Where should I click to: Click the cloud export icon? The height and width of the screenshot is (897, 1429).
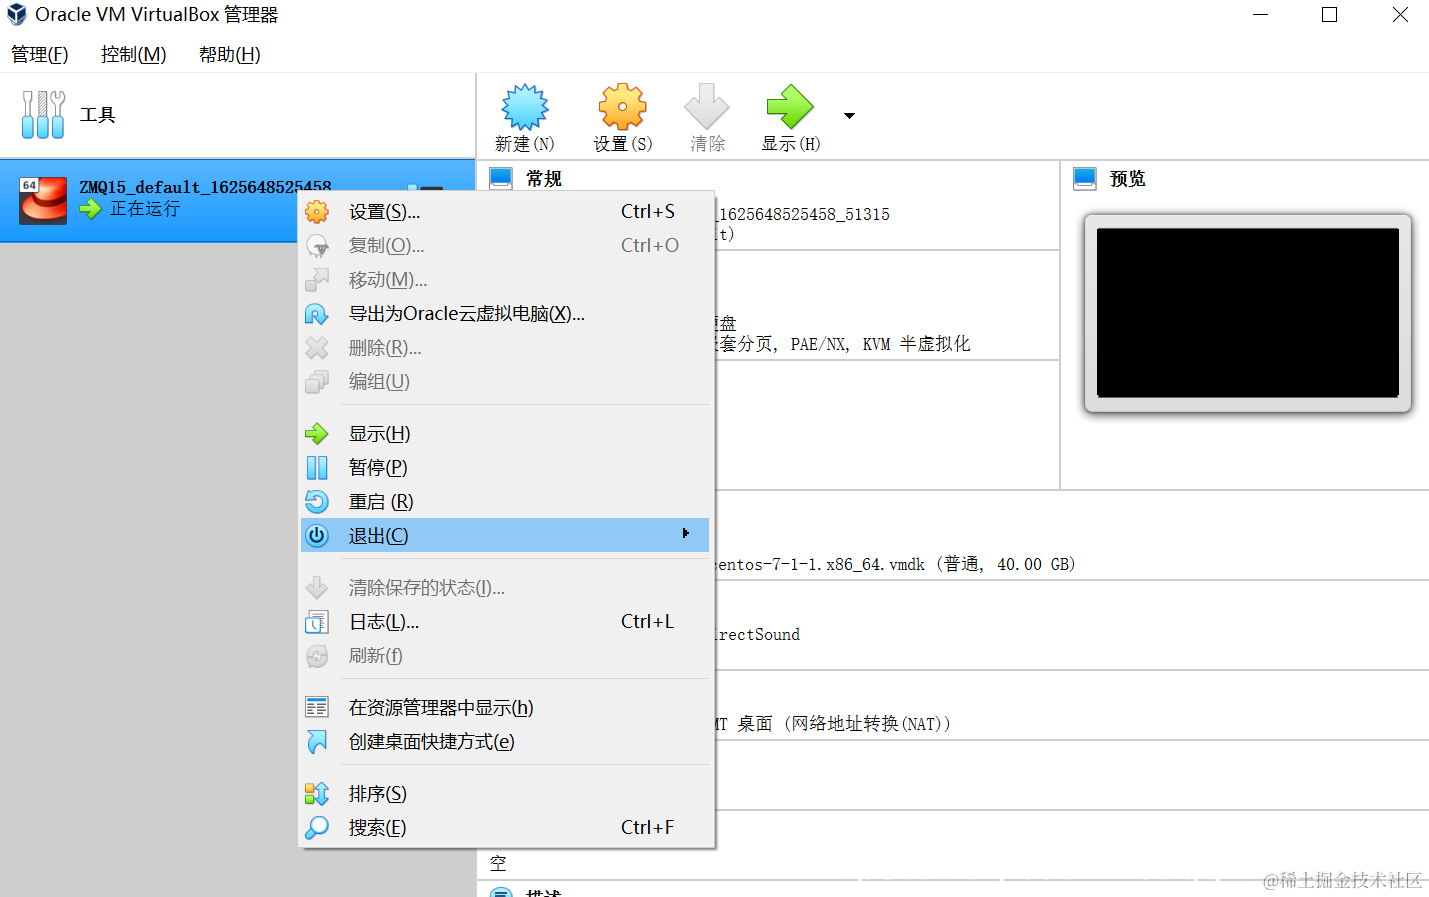click(317, 314)
